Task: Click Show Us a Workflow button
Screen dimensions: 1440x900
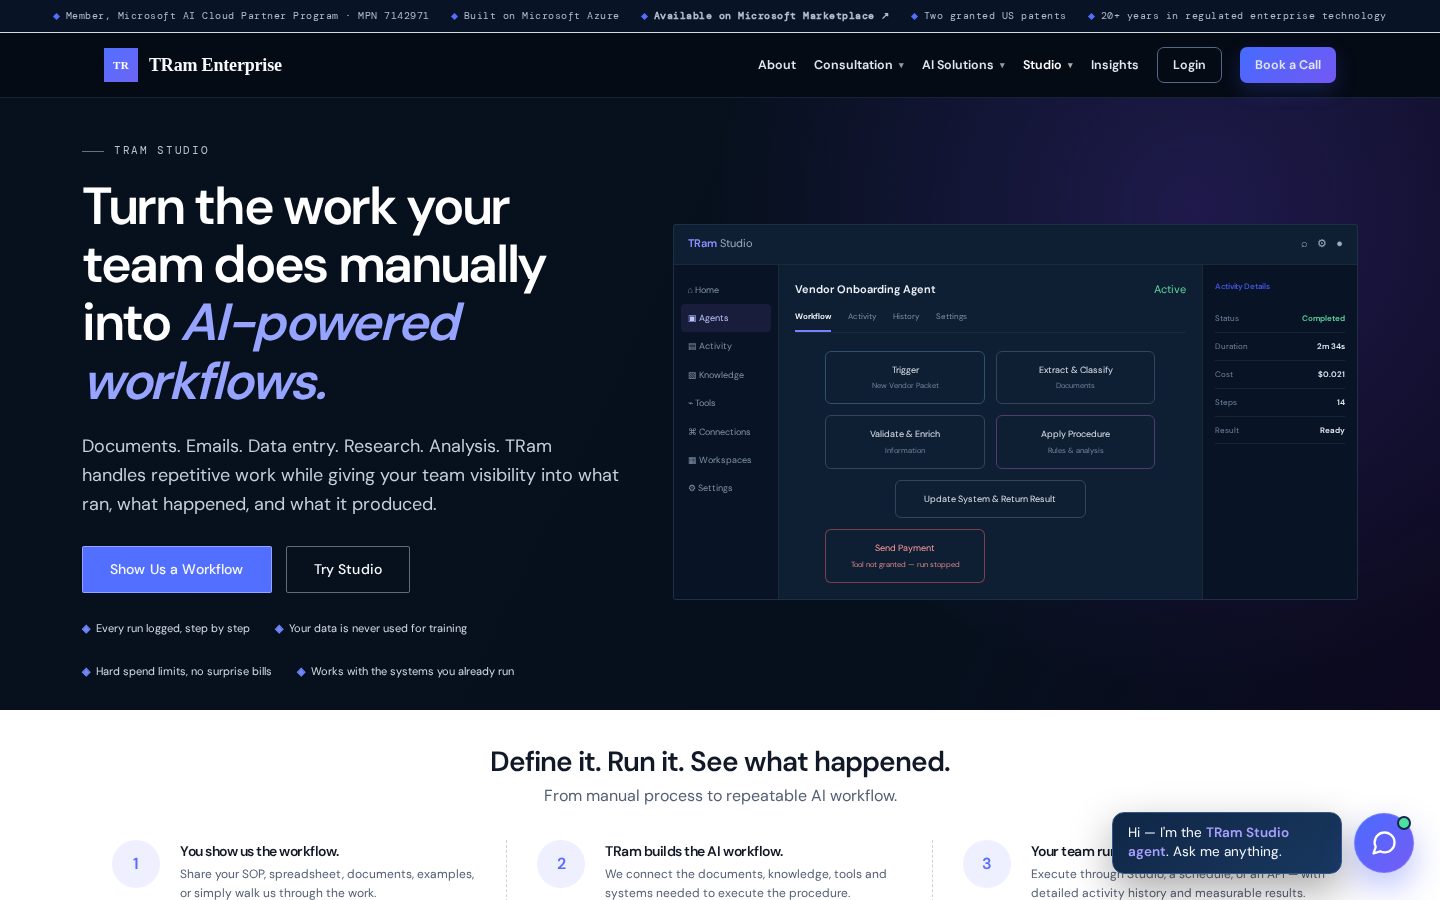Action: (x=177, y=569)
